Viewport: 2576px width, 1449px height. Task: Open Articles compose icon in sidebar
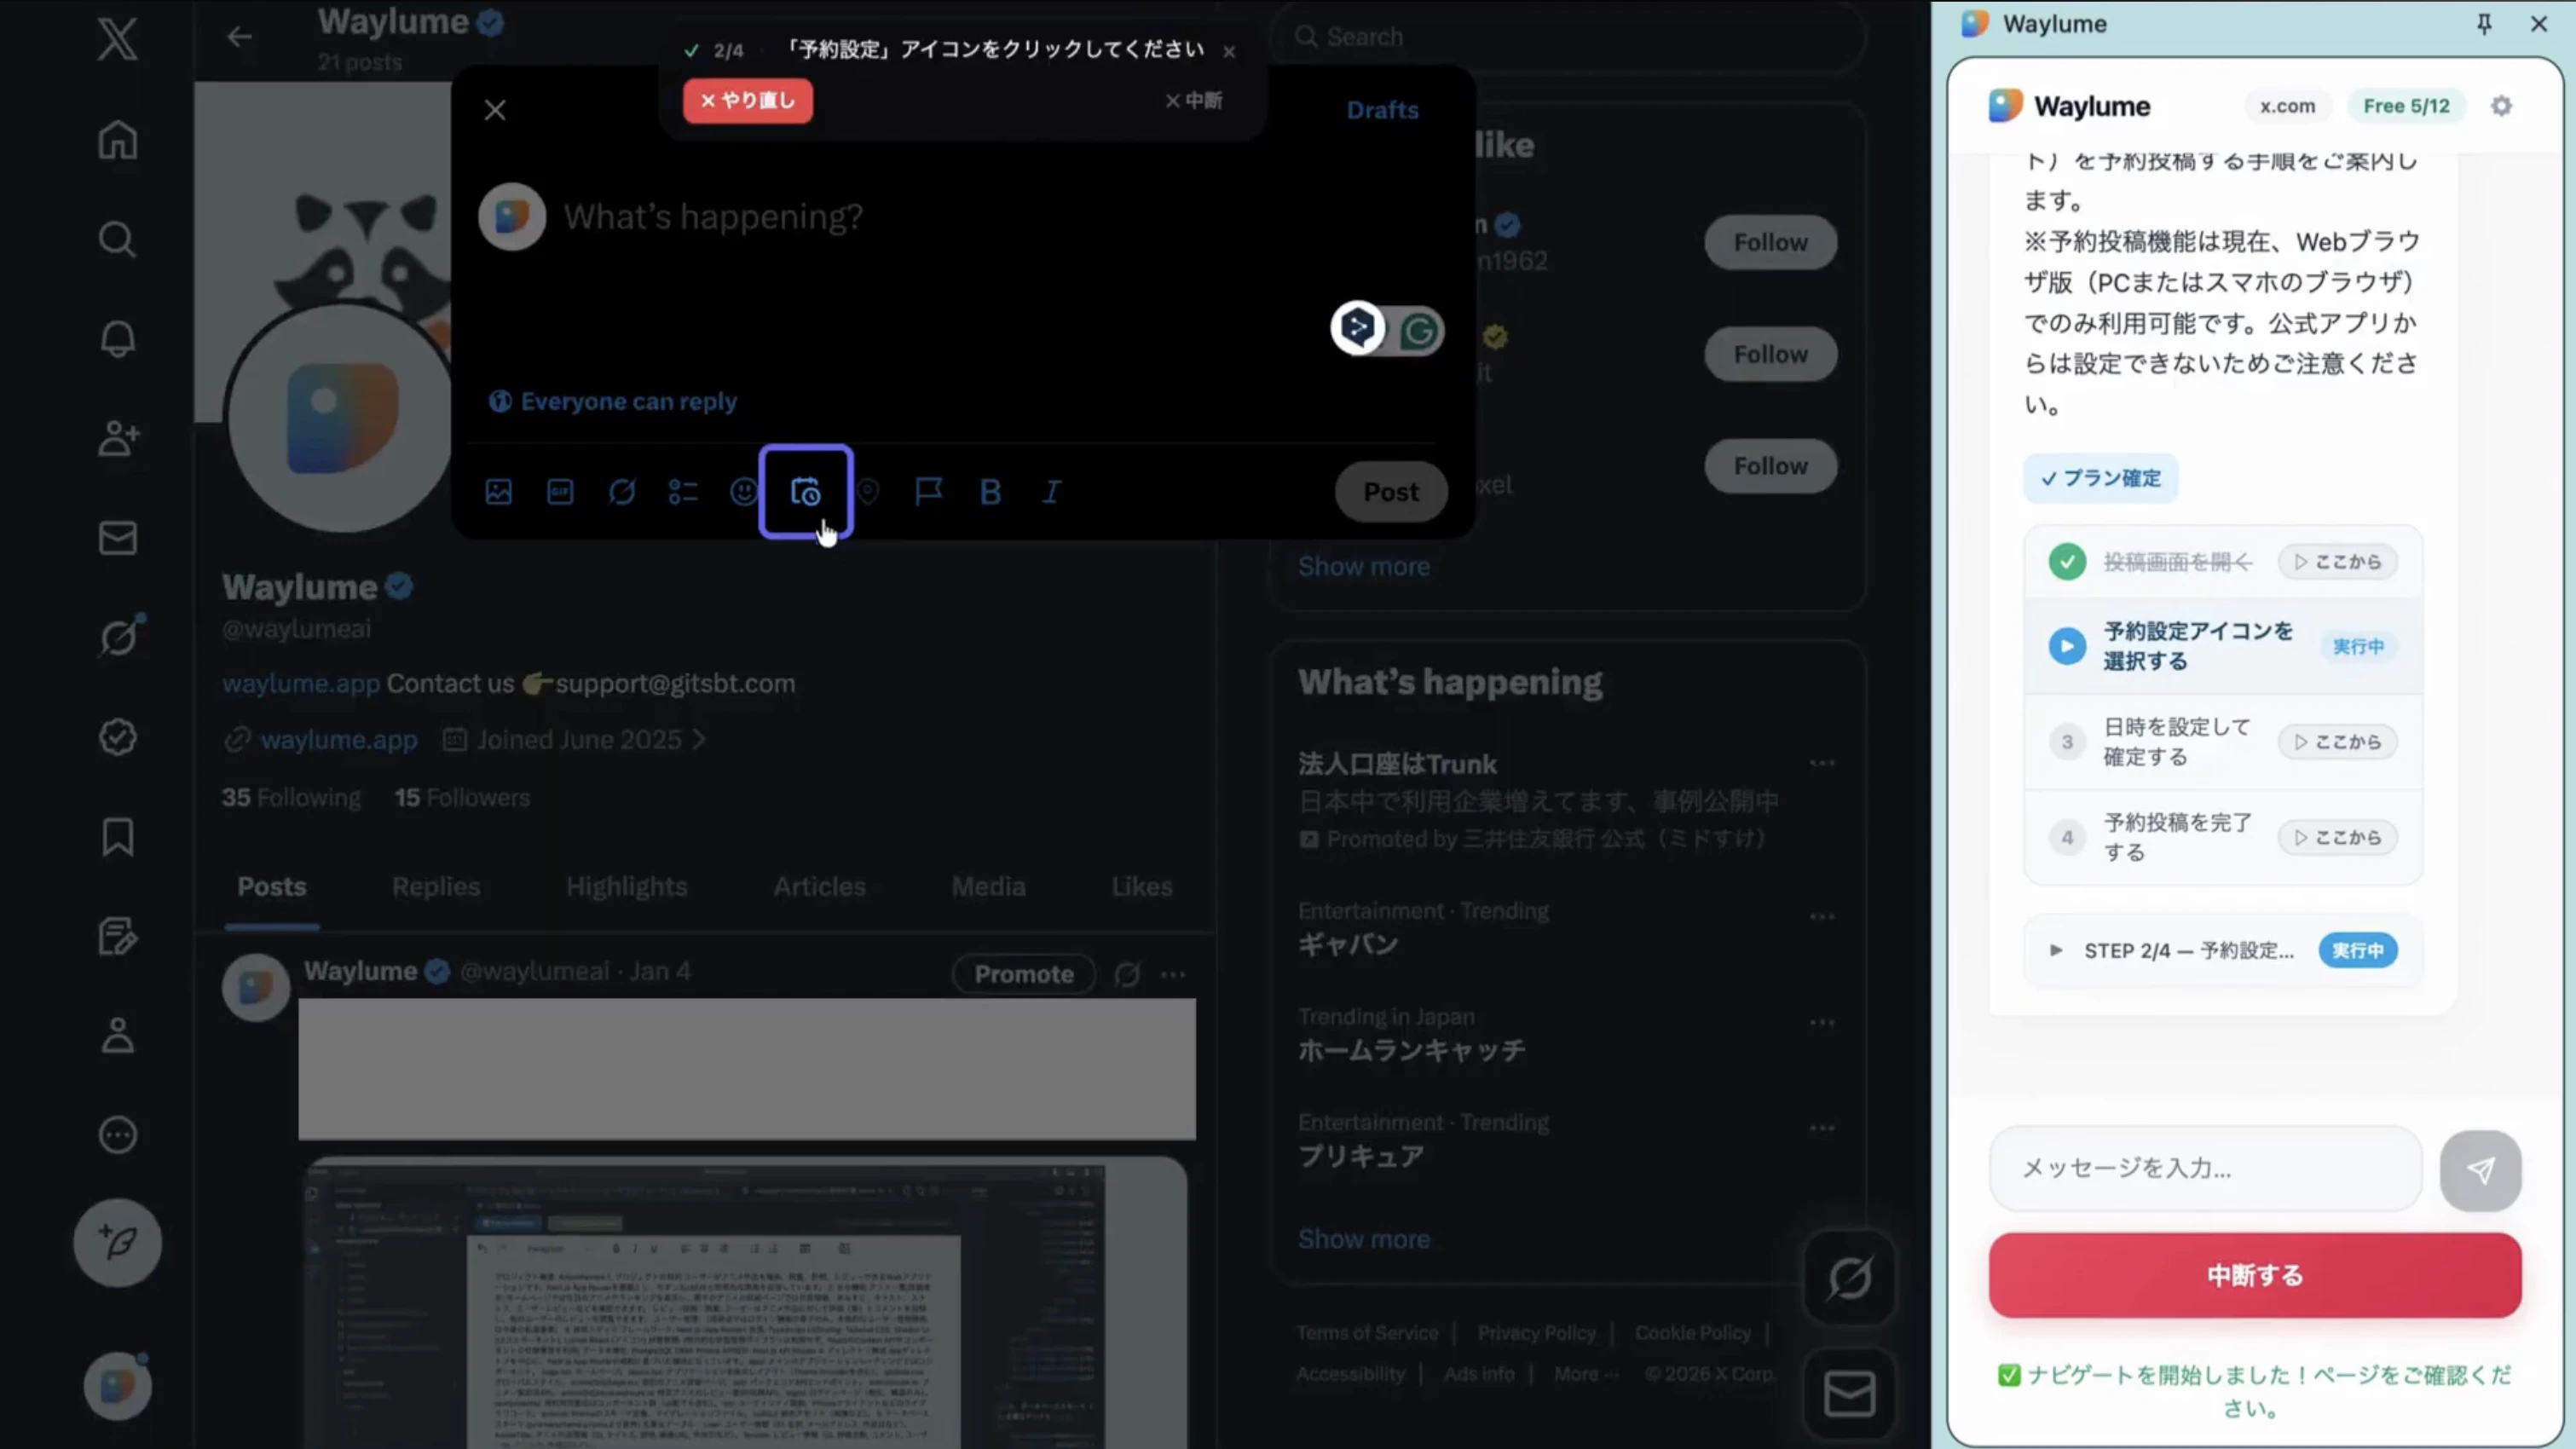(117, 936)
